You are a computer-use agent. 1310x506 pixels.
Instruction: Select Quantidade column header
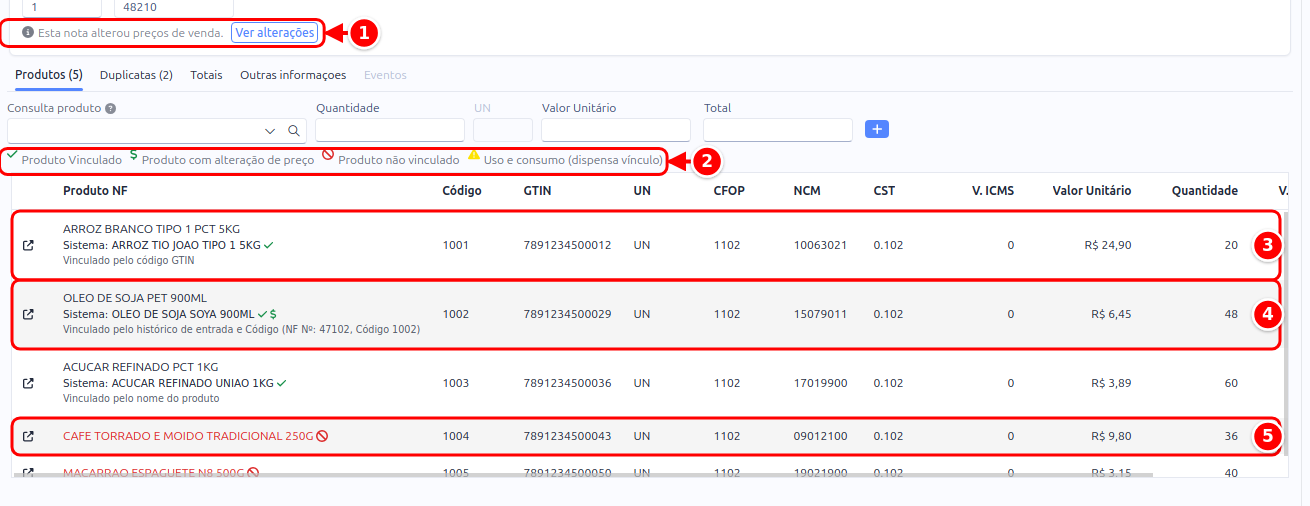[1205, 190]
